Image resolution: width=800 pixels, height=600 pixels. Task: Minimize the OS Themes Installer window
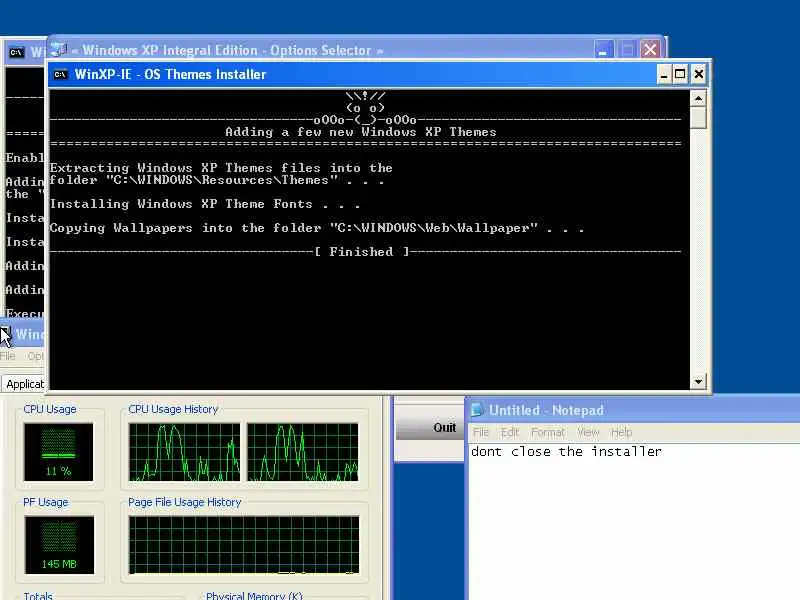coord(663,74)
